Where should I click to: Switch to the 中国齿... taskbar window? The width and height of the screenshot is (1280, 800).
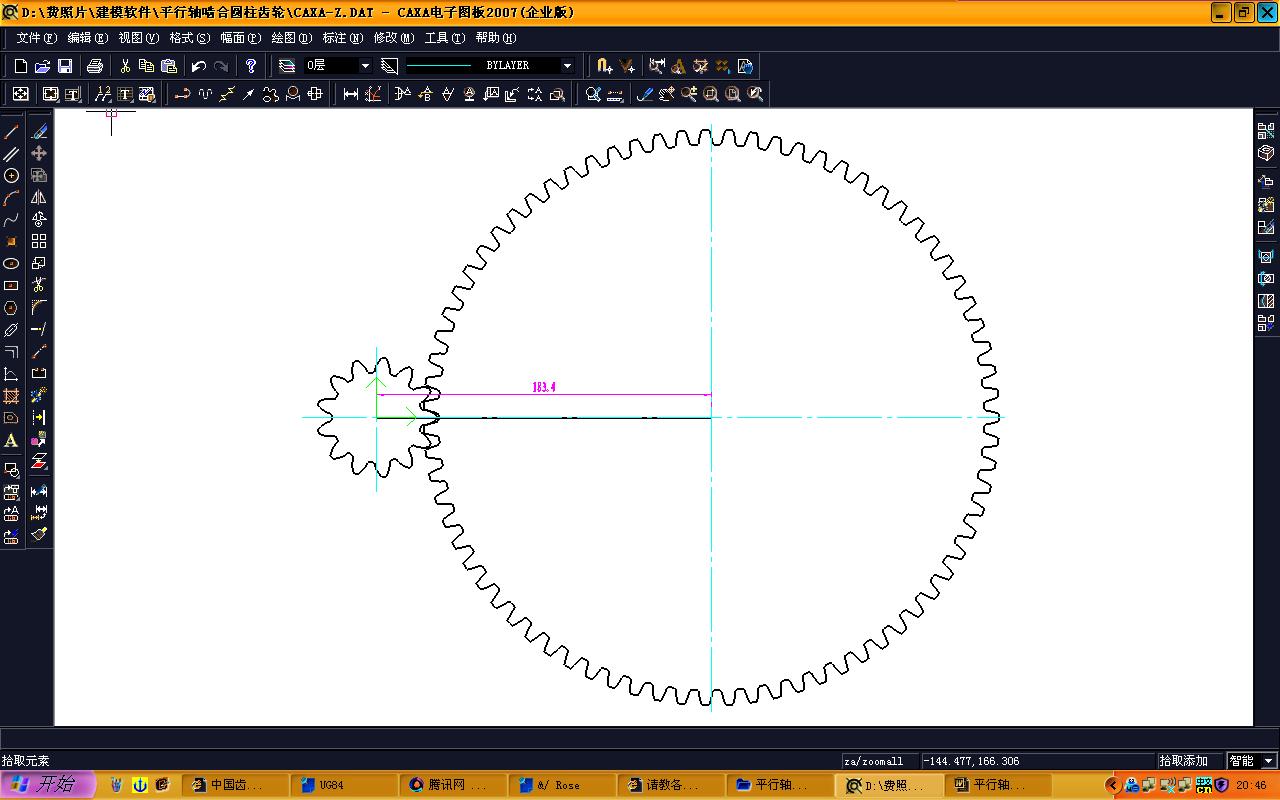(x=236, y=785)
